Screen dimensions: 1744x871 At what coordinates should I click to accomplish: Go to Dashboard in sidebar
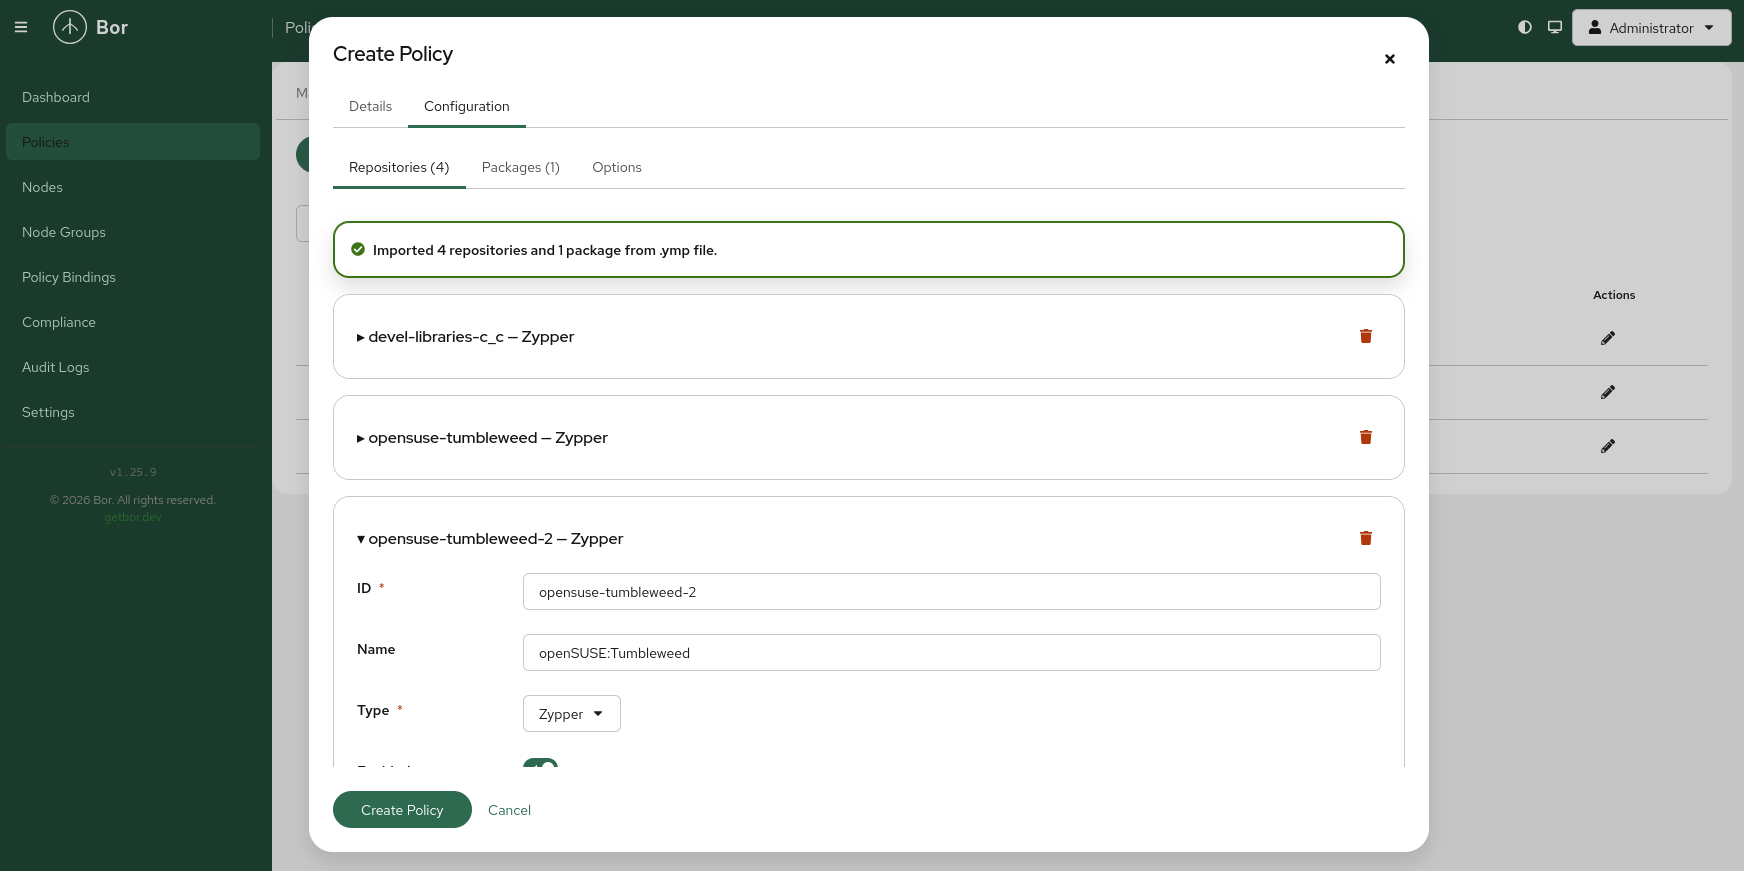pyautogui.click(x=133, y=97)
